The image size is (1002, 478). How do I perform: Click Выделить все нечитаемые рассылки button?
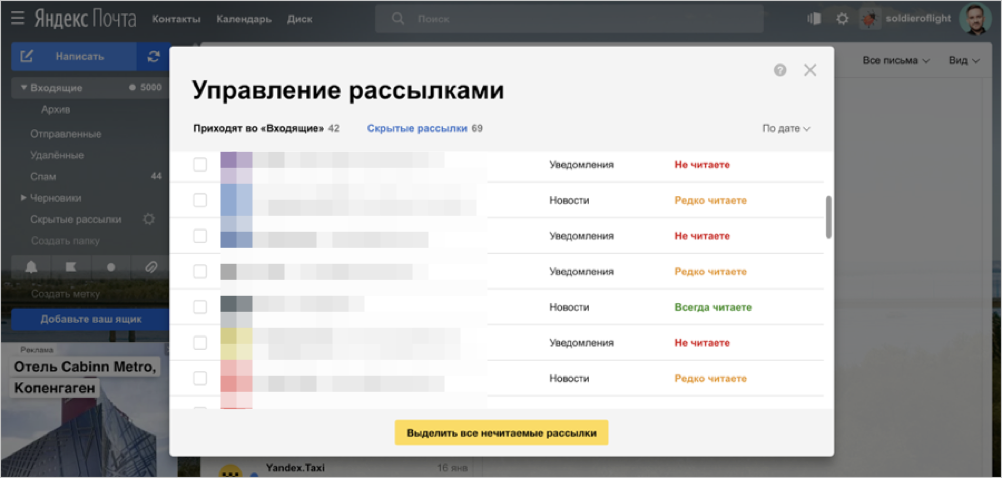[x=502, y=433]
